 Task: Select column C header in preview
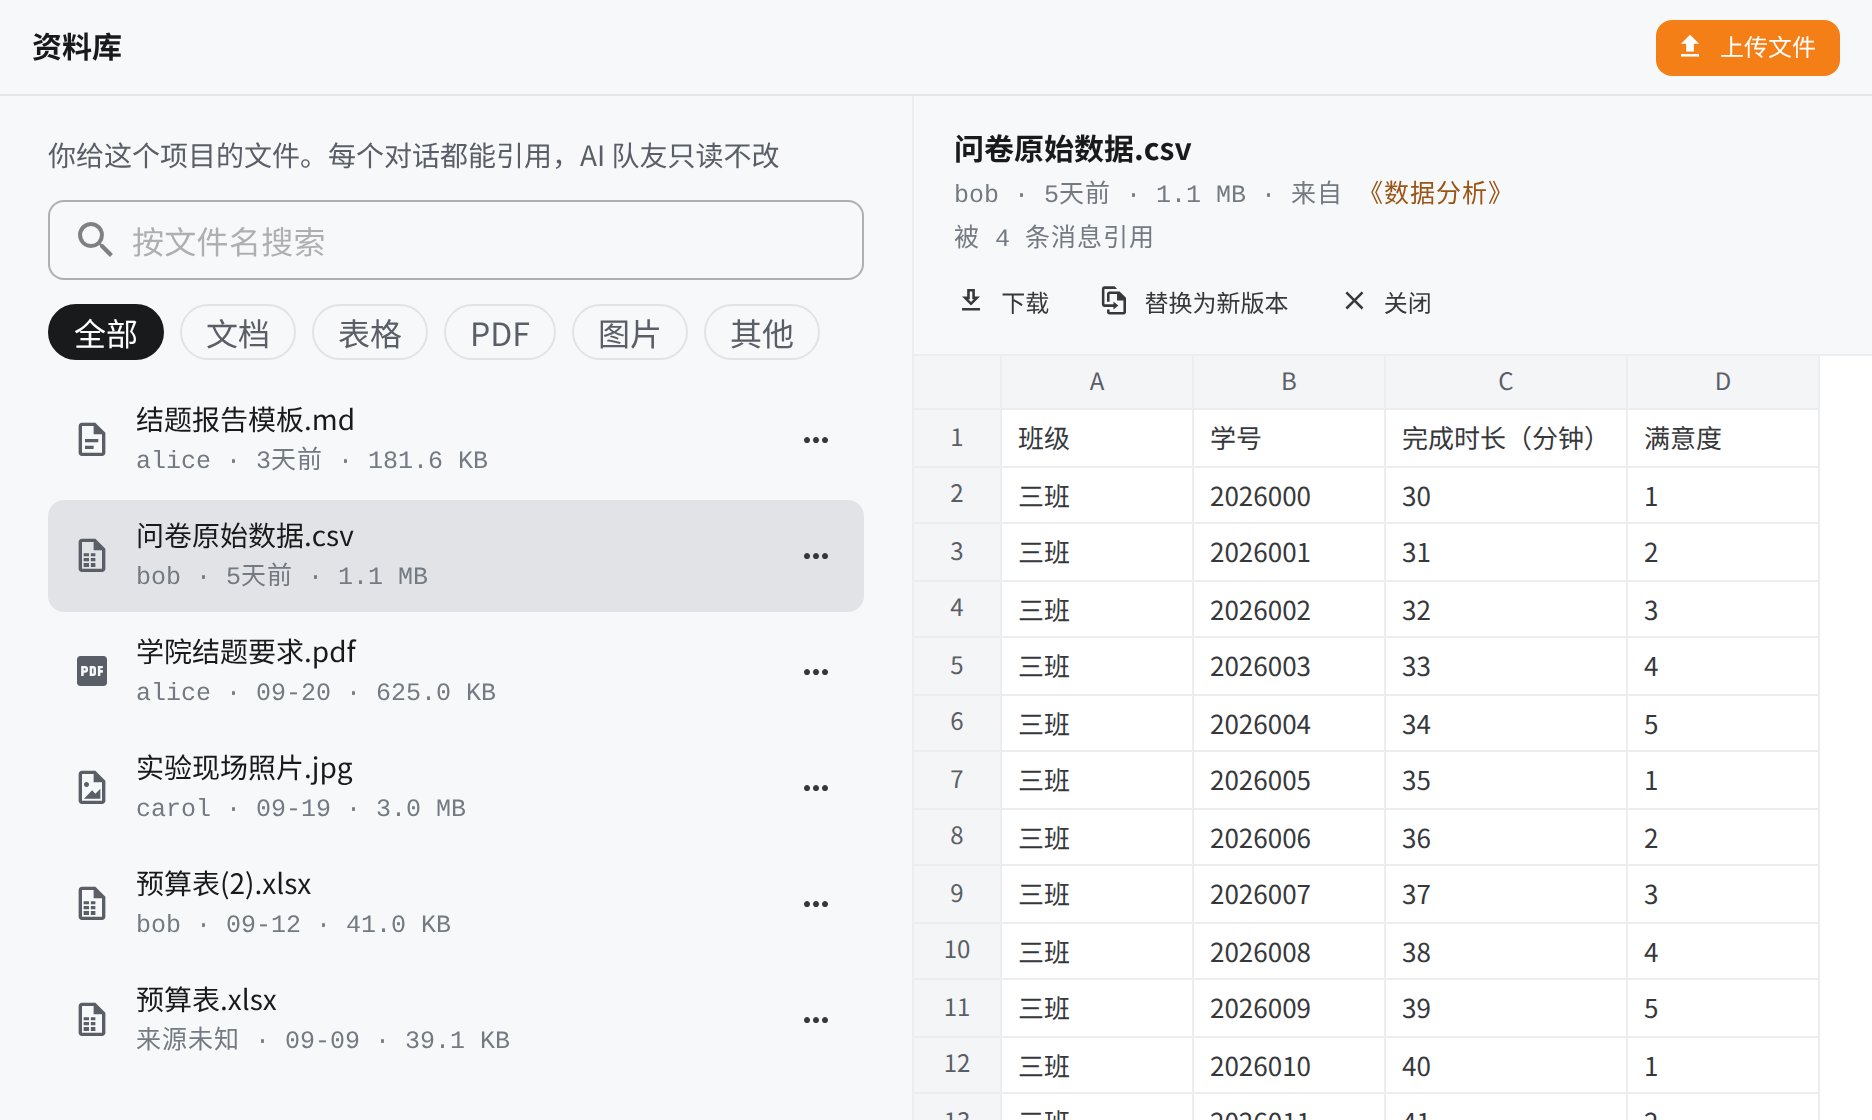click(1506, 382)
